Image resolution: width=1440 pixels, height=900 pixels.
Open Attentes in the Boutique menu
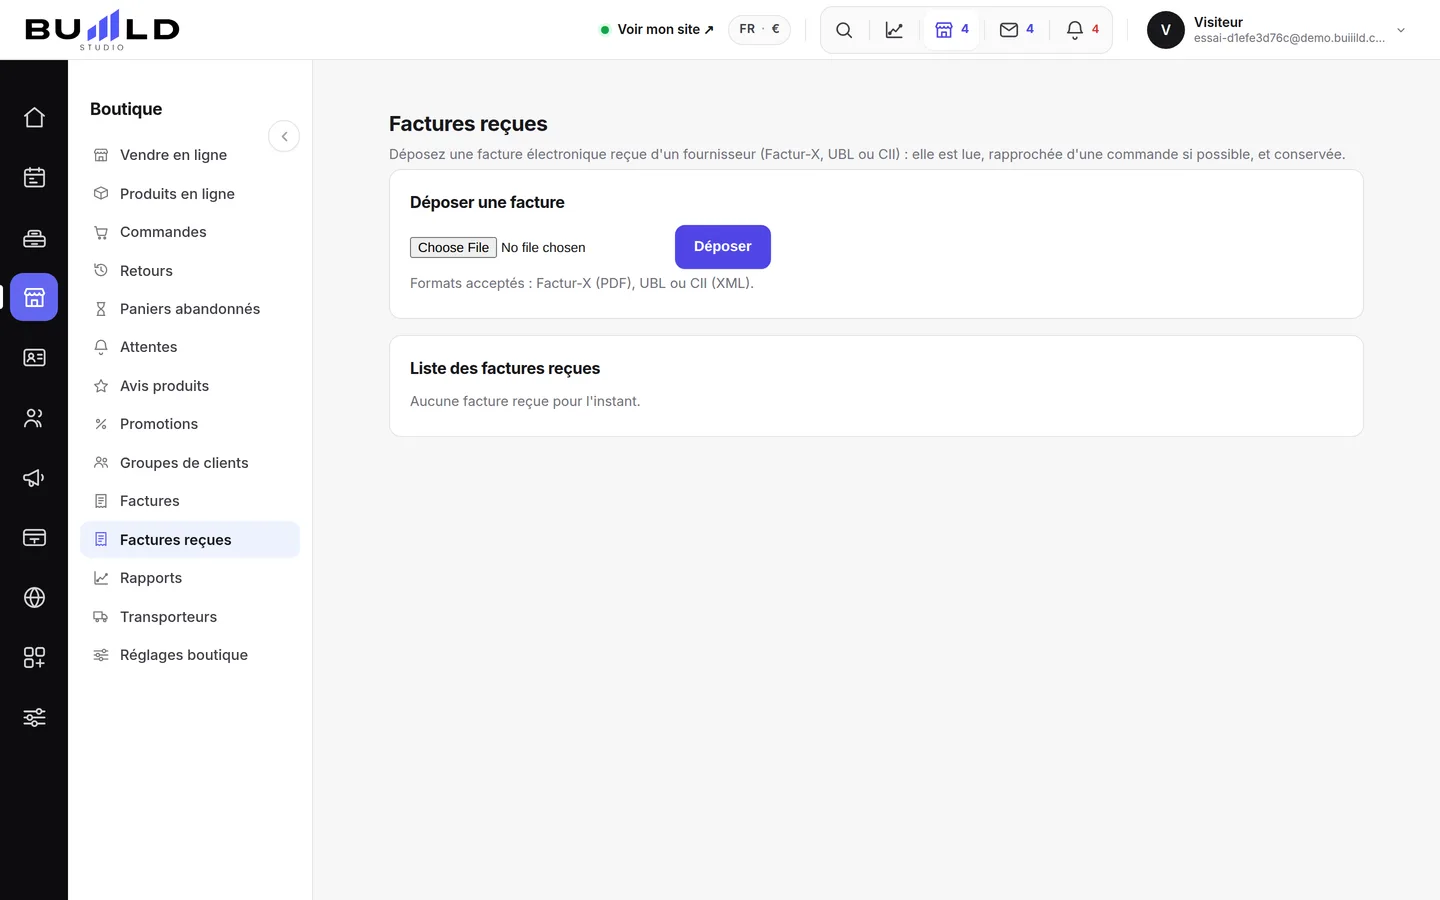(189, 347)
